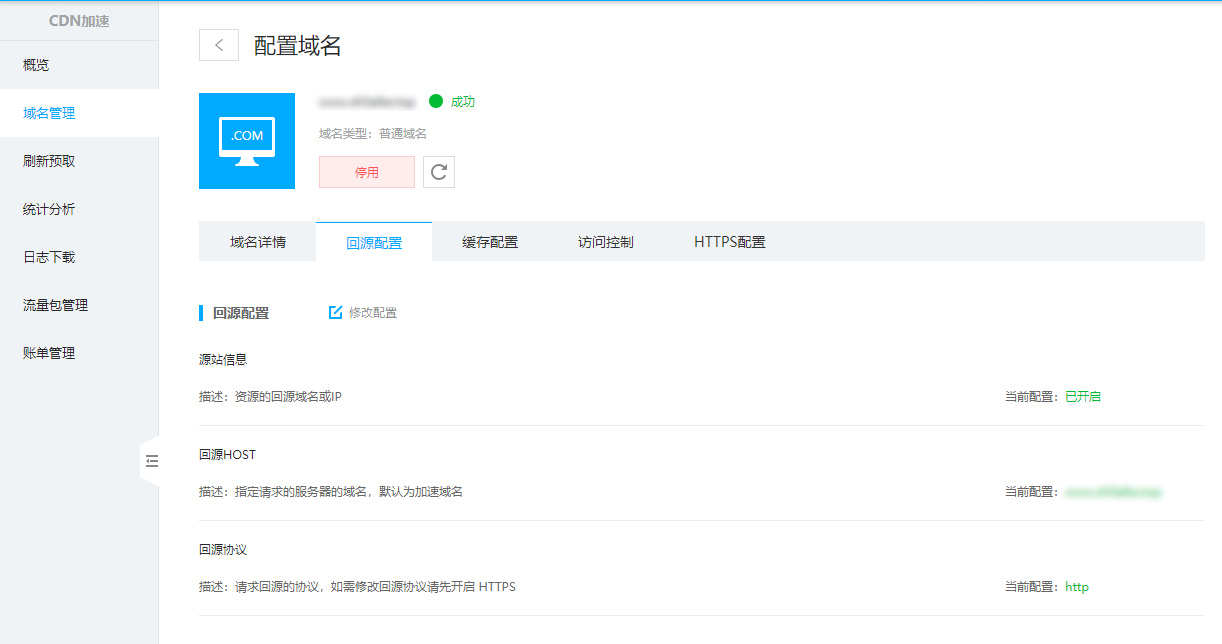Screen dimensions: 1222x644
Task: Click the 修改配置 link text
Action: (x=373, y=313)
